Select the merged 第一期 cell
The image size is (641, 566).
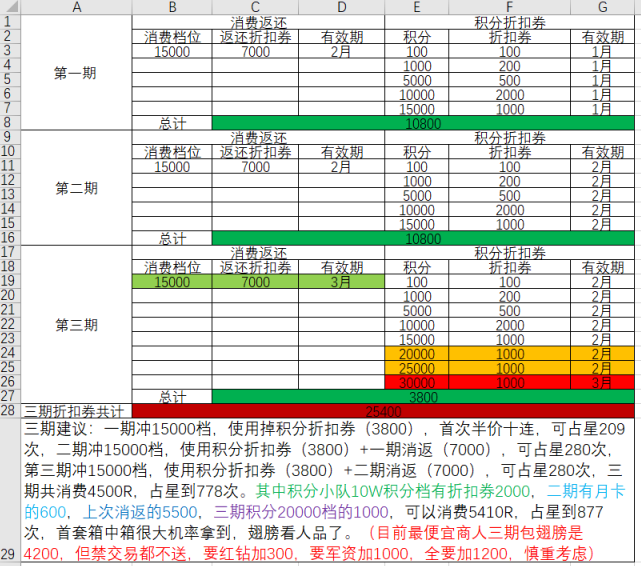point(77,73)
